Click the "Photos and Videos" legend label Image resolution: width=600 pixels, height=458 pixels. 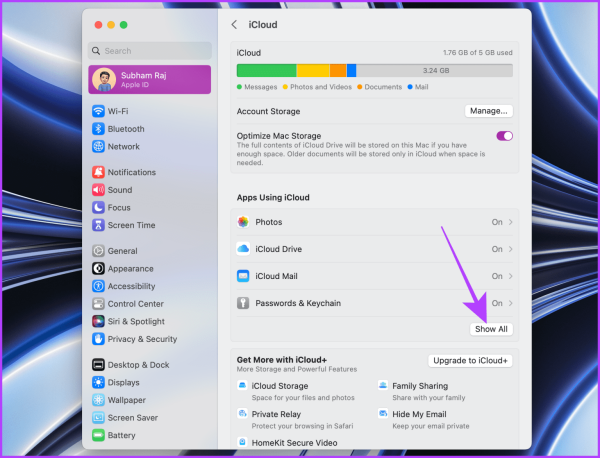point(321,87)
